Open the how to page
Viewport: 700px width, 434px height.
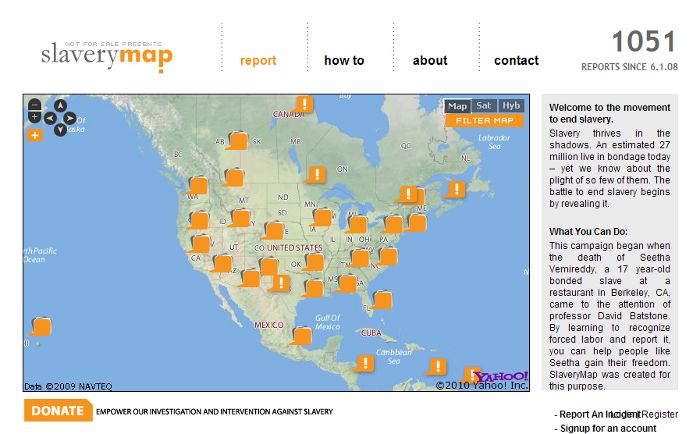pos(344,60)
